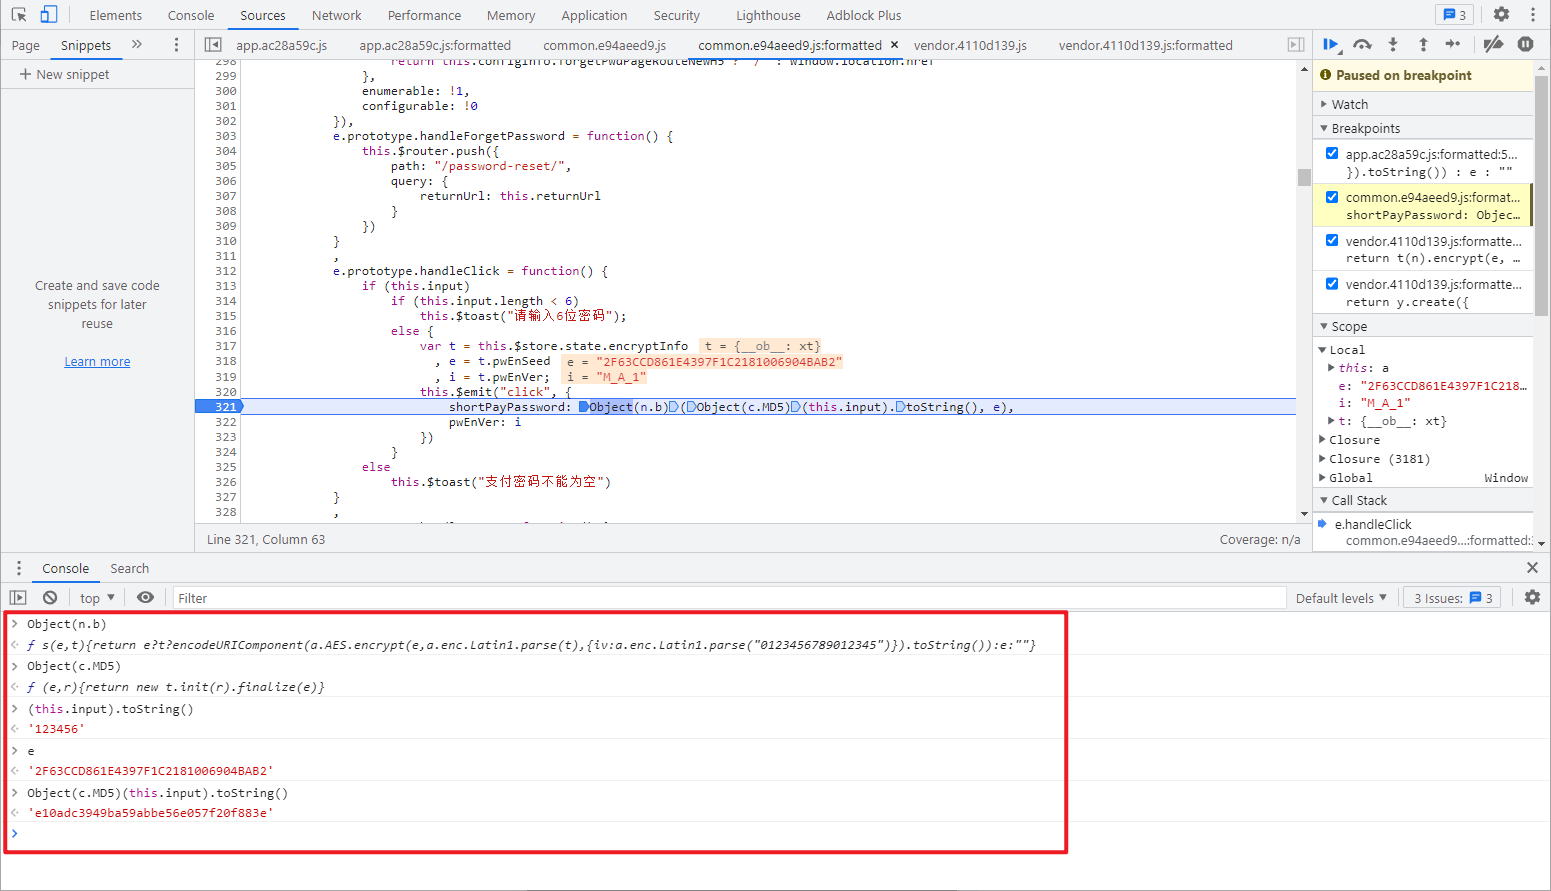Click the 3 Issues button in console toolbar
Screen dimensions: 1551x891
pyautogui.click(x=1453, y=598)
